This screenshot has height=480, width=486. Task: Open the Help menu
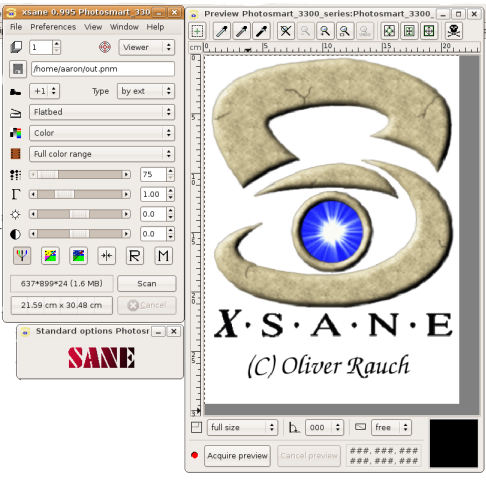(x=155, y=27)
